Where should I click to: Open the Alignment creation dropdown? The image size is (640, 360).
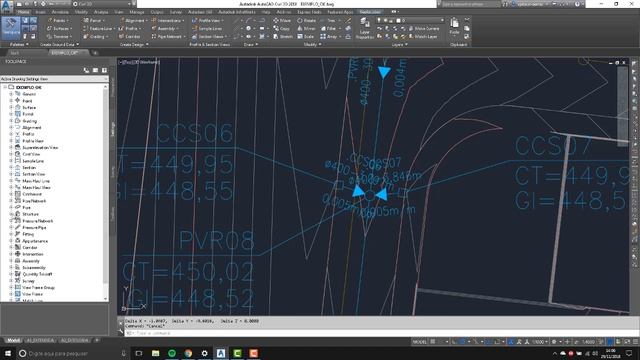click(x=133, y=20)
